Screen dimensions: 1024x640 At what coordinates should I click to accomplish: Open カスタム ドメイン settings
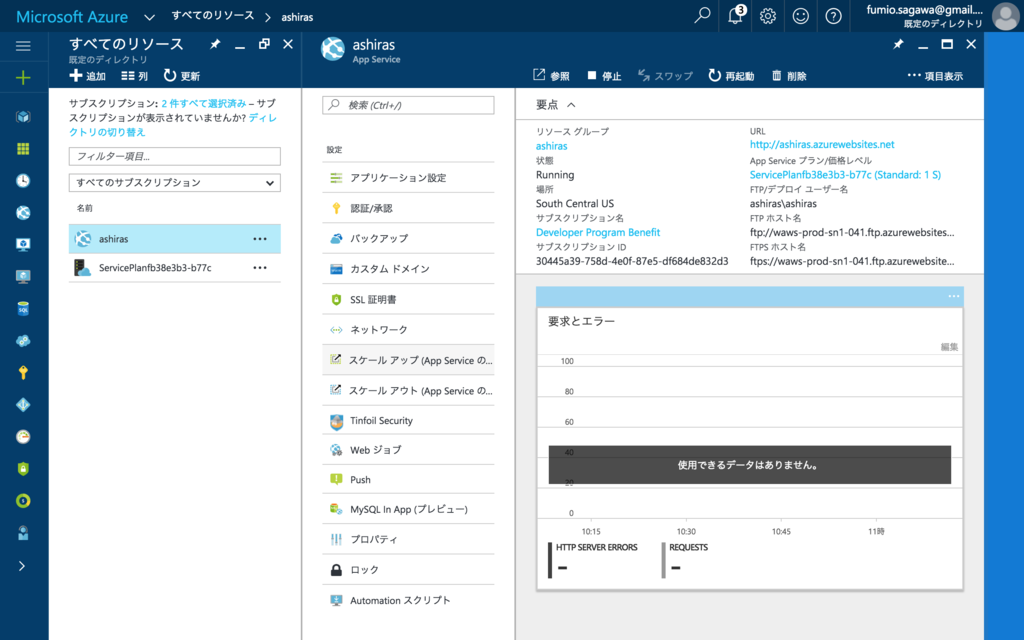tap(408, 269)
